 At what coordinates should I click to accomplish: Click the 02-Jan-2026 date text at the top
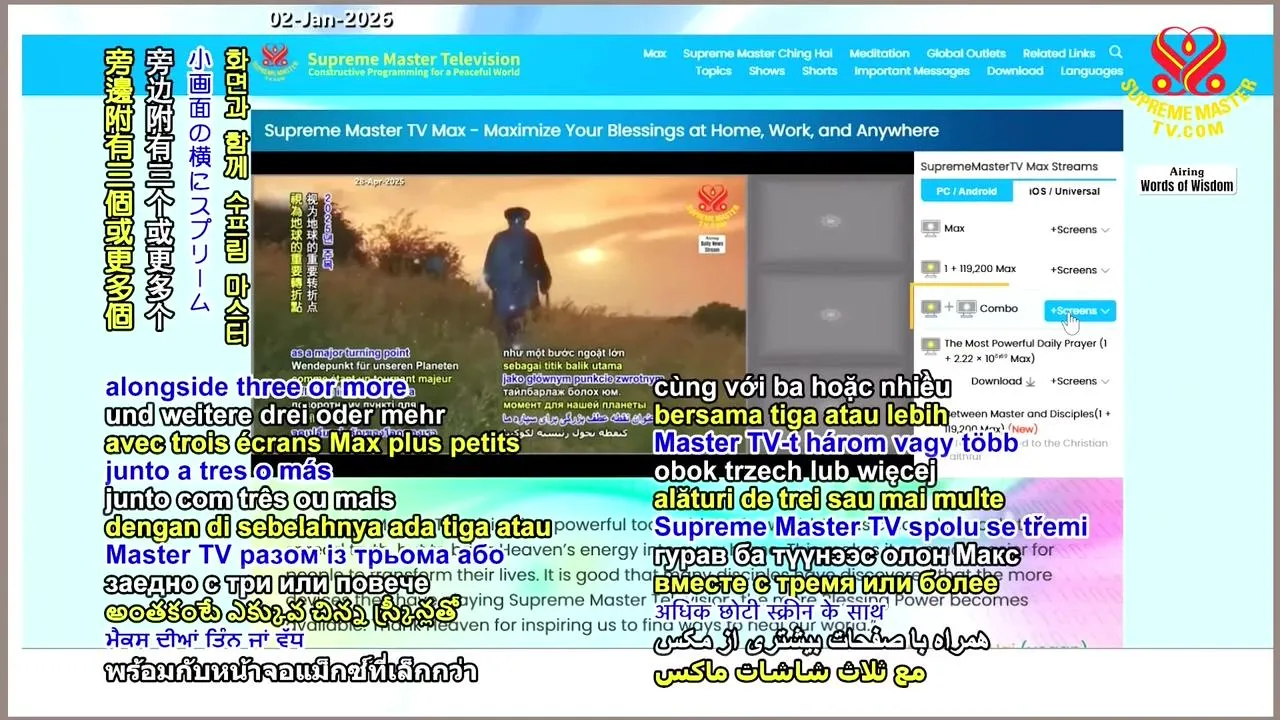click(331, 19)
